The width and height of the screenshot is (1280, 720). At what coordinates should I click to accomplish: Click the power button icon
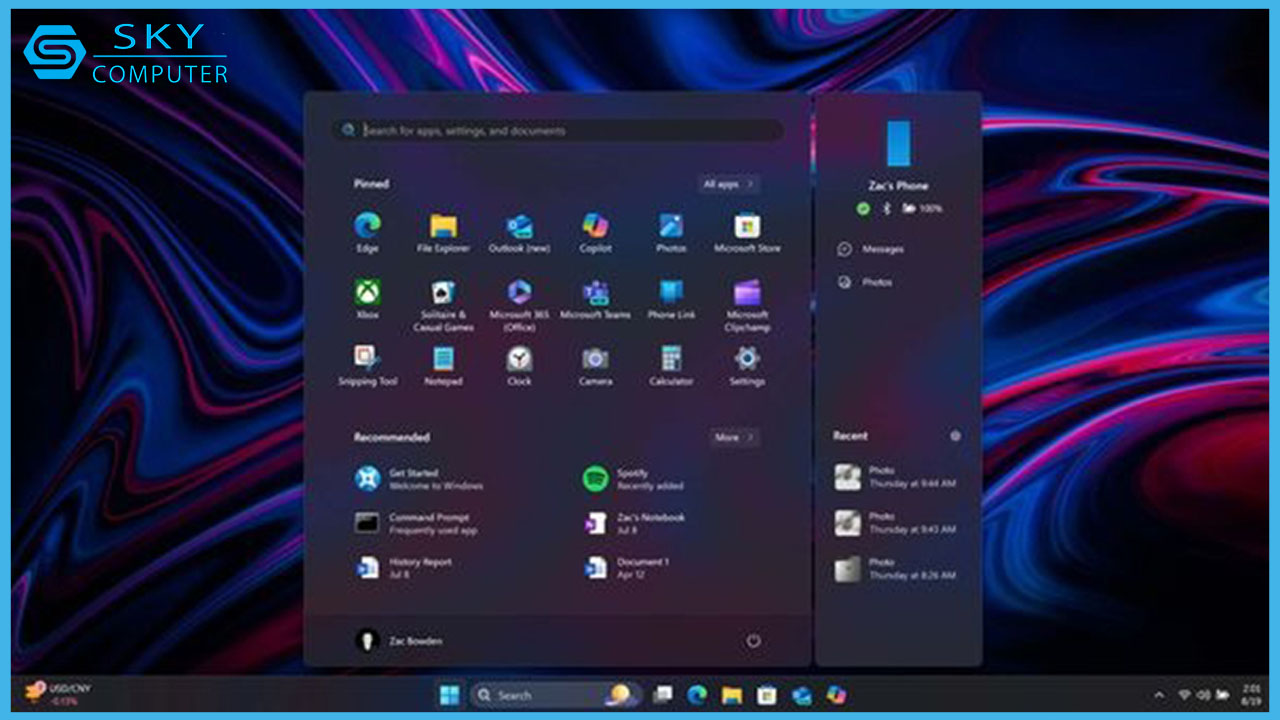click(754, 641)
